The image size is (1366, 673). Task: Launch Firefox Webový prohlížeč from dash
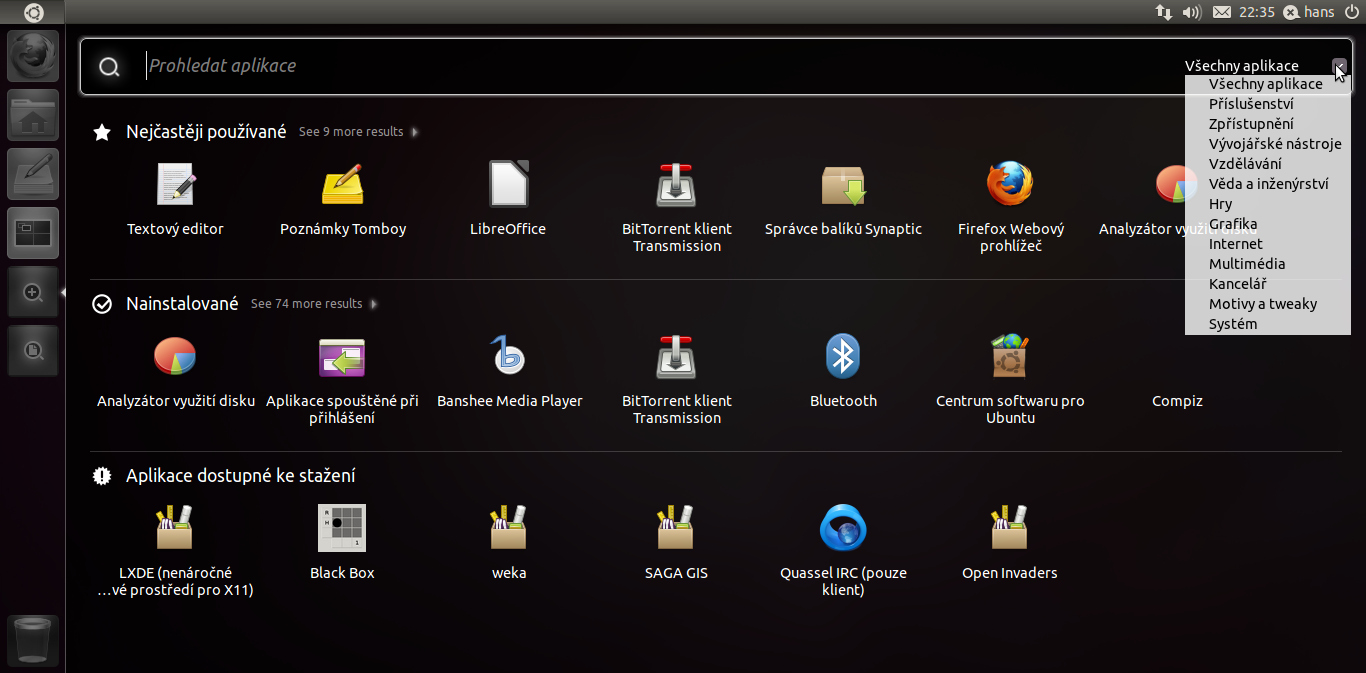(x=1010, y=207)
